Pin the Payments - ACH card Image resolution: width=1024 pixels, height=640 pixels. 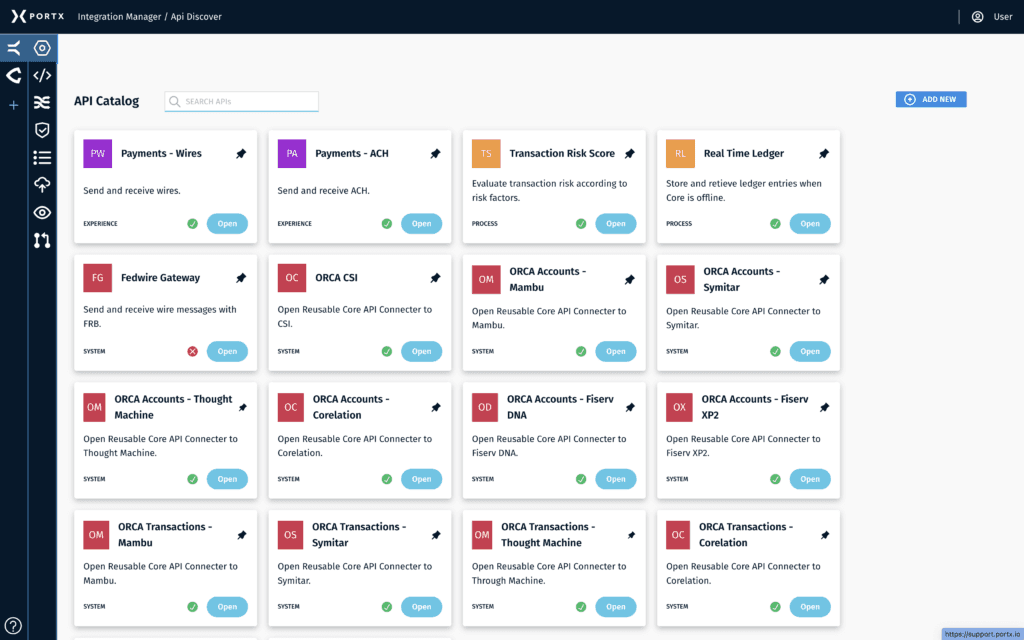click(435, 153)
